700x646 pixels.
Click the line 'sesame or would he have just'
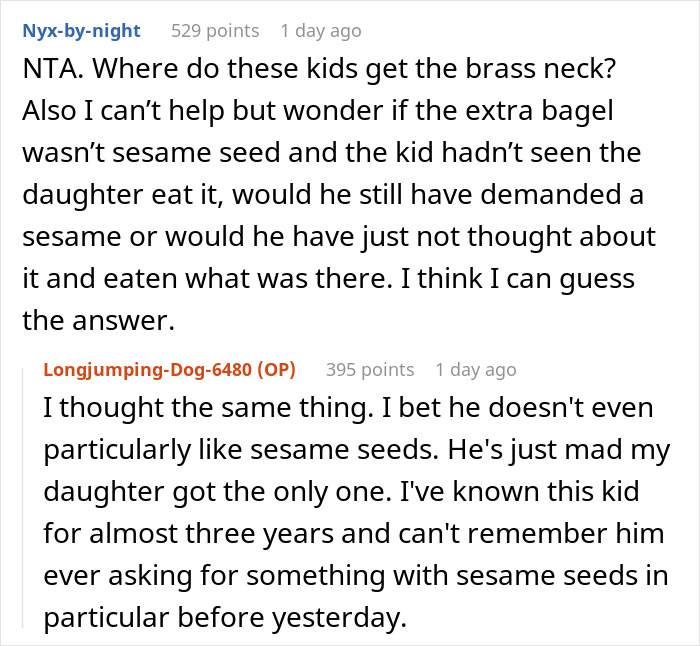pos(339,237)
